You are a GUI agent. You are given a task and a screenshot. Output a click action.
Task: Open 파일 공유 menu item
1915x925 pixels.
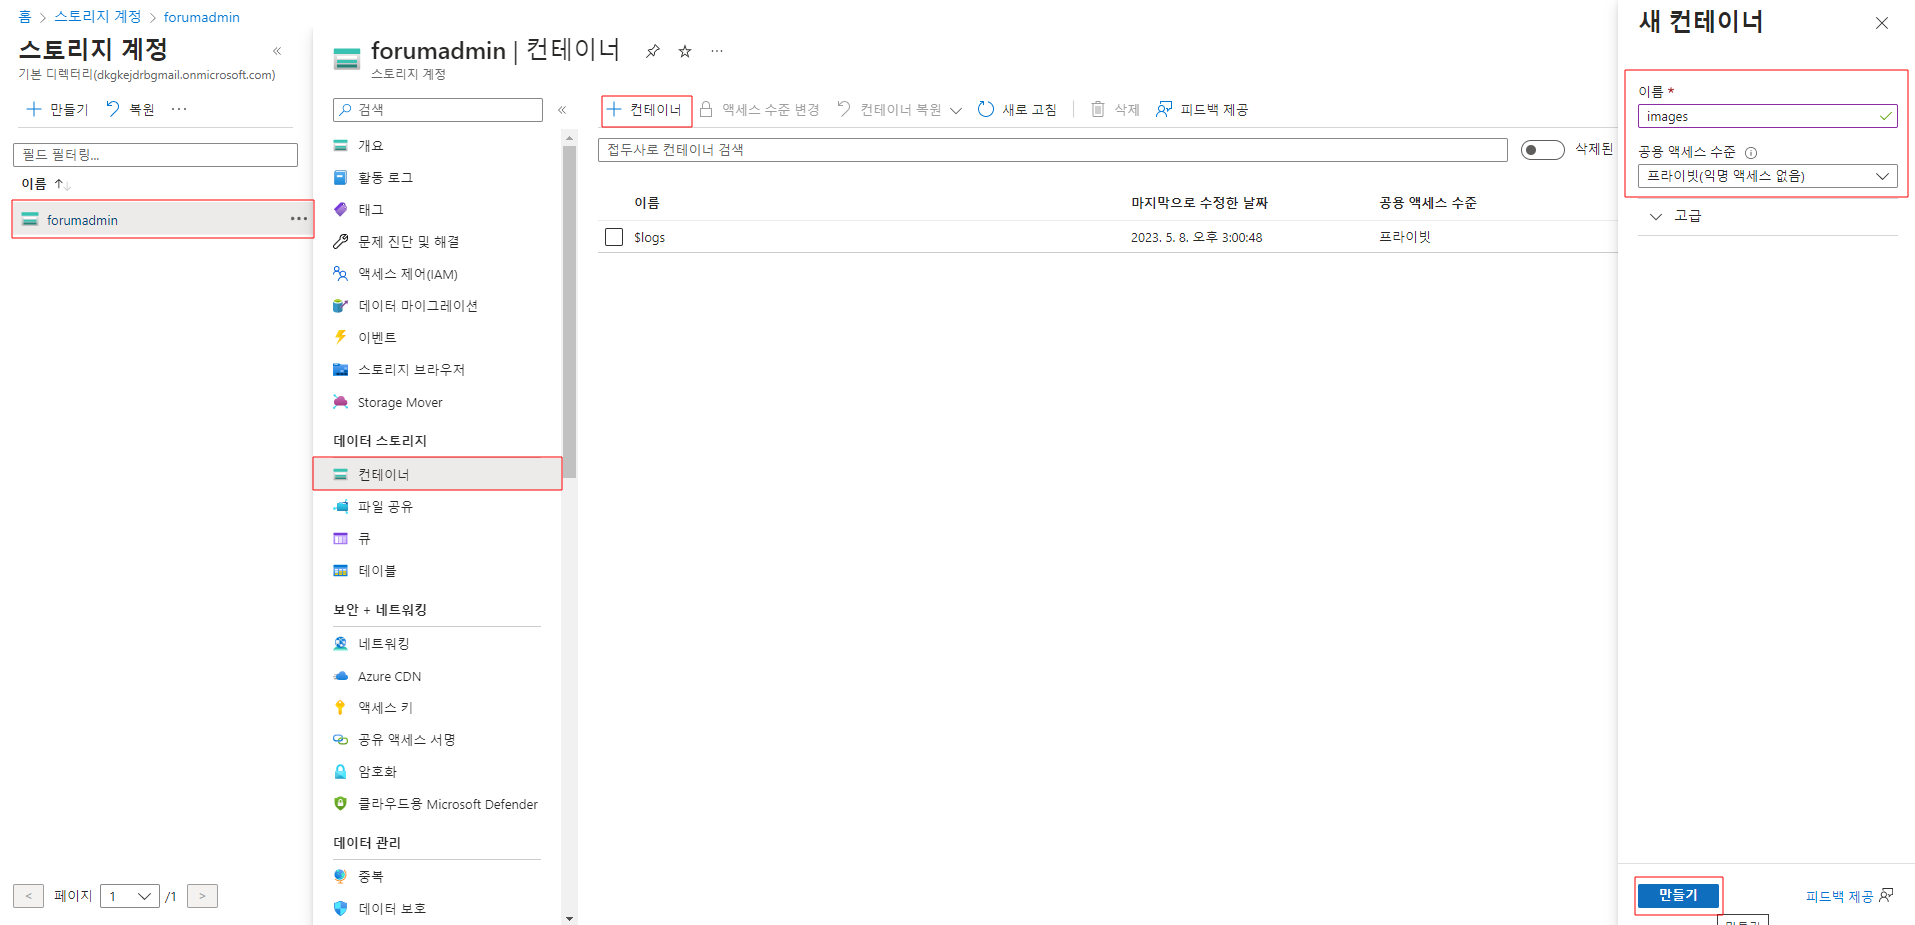(385, 507)
